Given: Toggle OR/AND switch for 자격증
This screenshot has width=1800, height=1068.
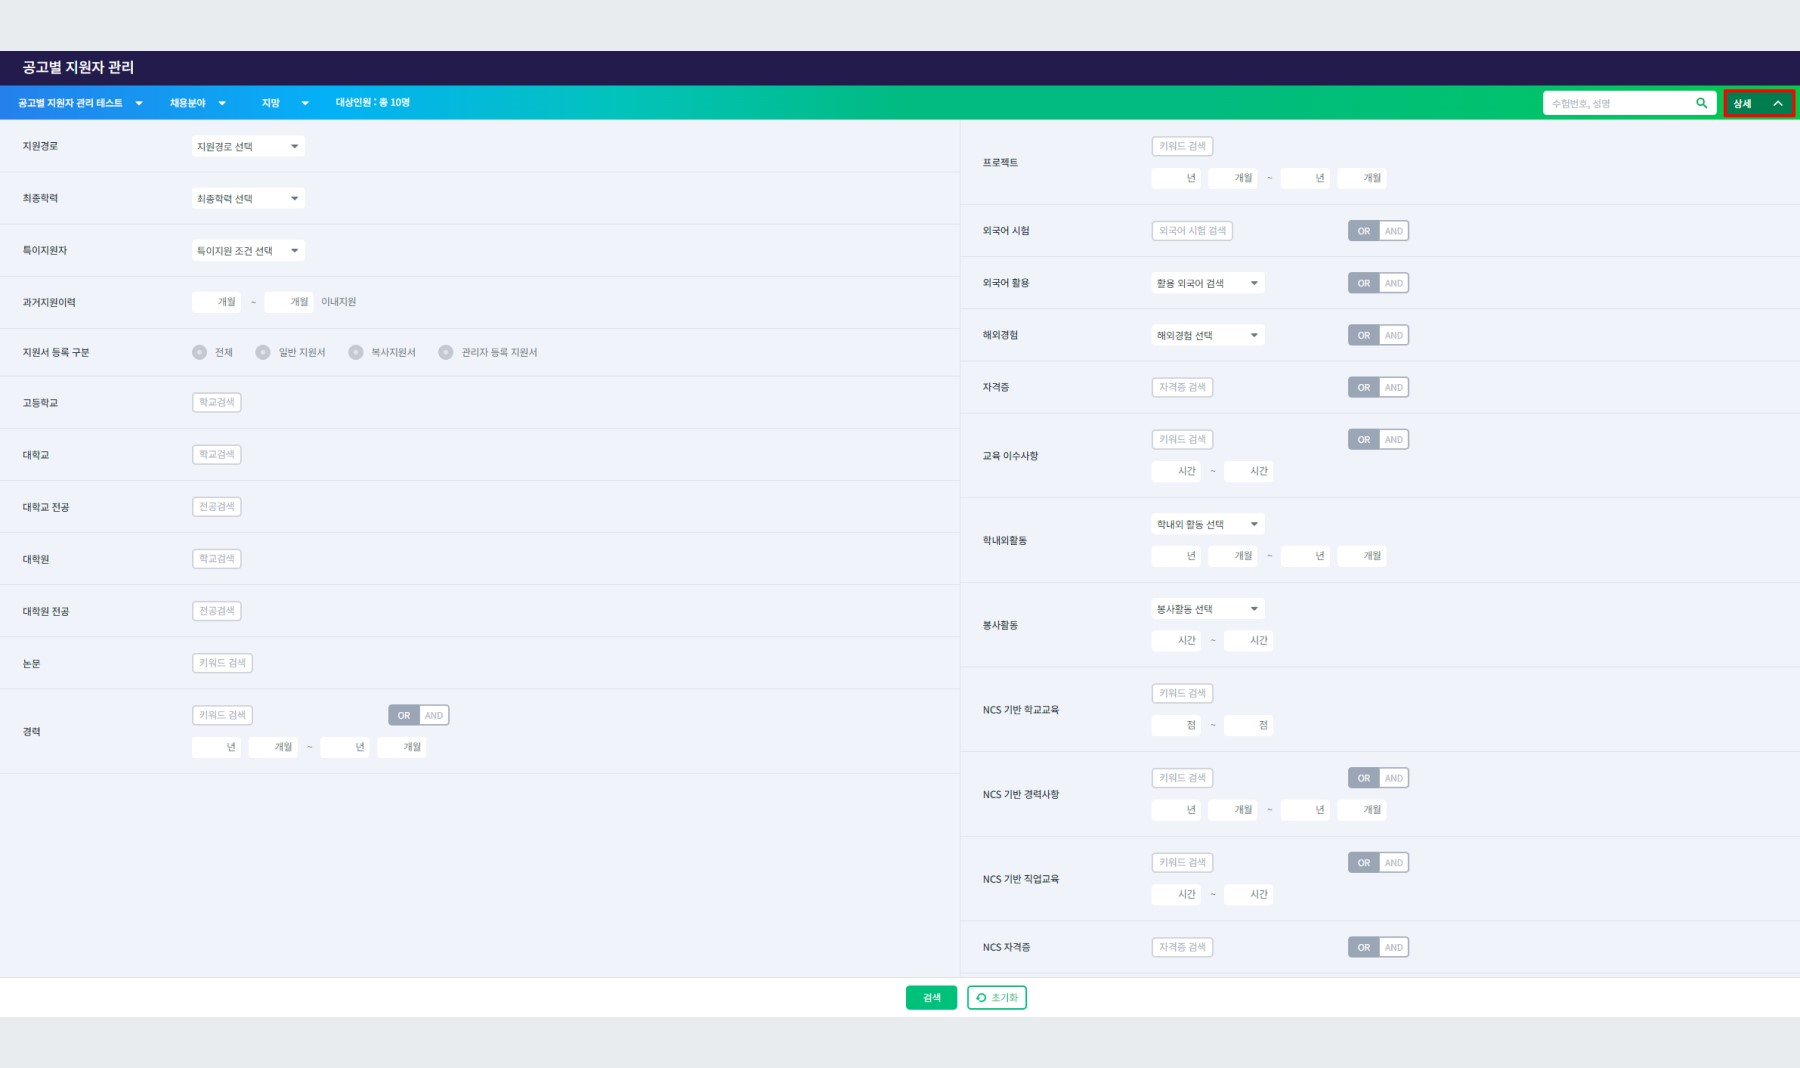Looking at the screenshot, I should [x=1379, y=387].
